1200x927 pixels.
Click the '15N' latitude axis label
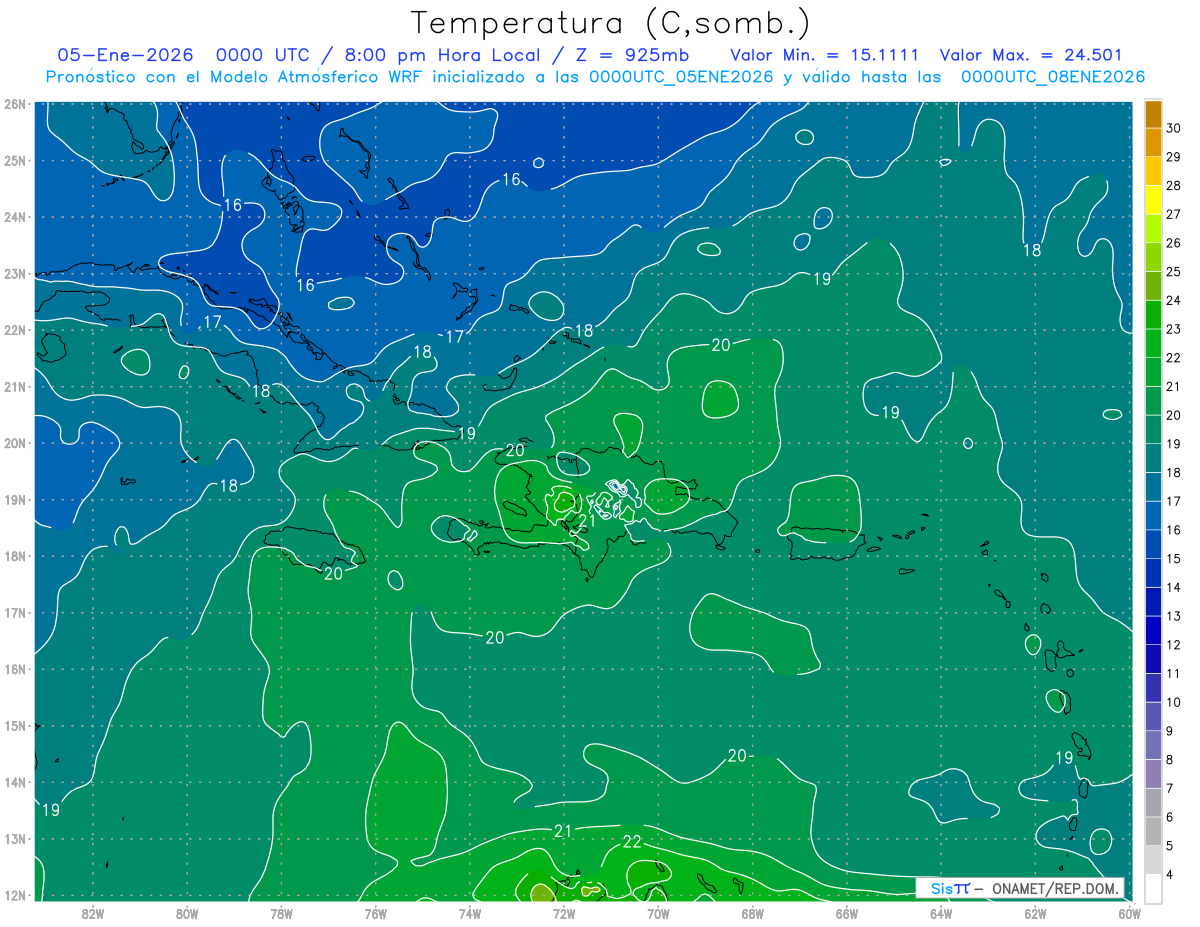coord(14,726)
